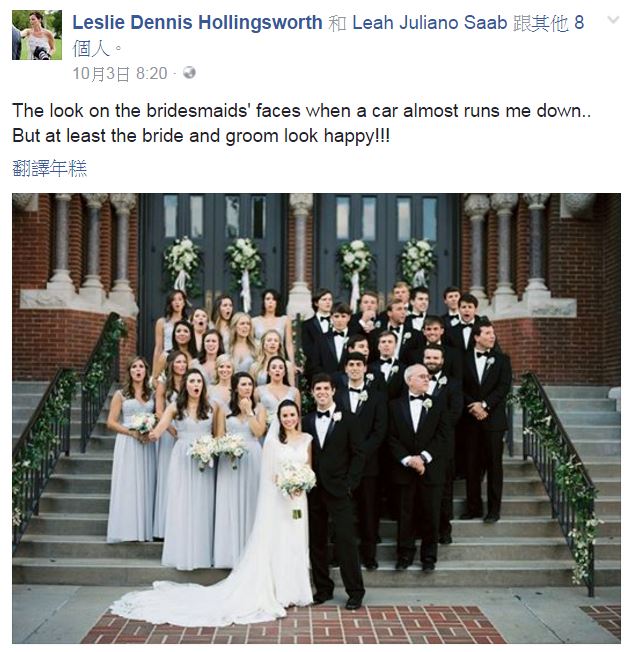Click the red brick paving below the steps
632x652 pixels.
click(x=291, y=624)
